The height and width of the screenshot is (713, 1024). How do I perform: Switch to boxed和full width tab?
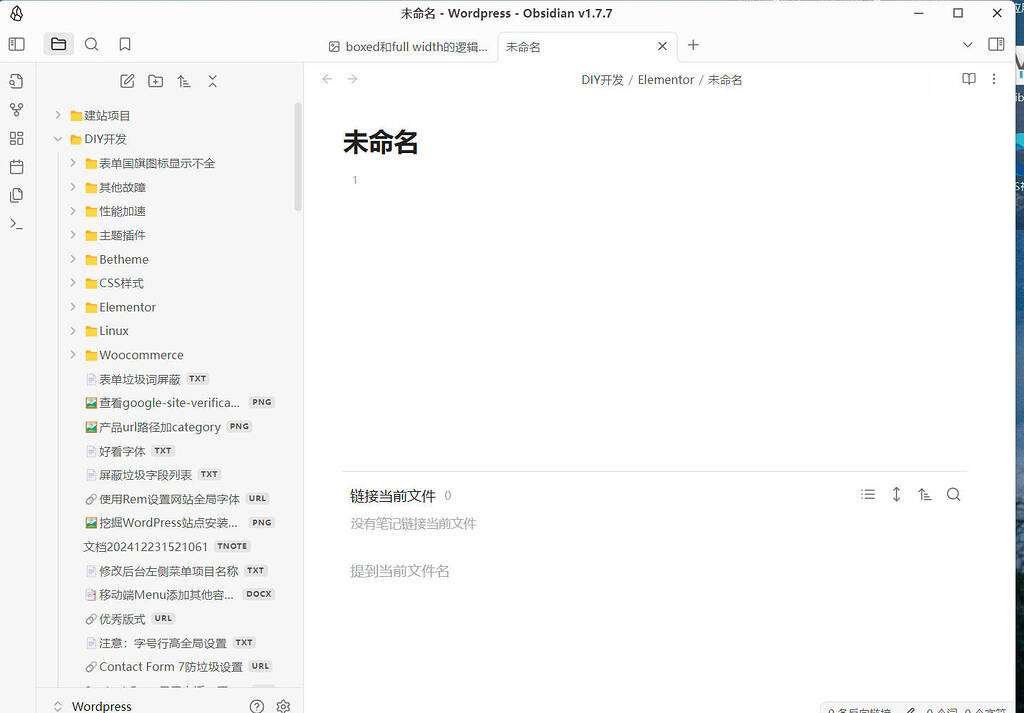(x=408, y=46)
